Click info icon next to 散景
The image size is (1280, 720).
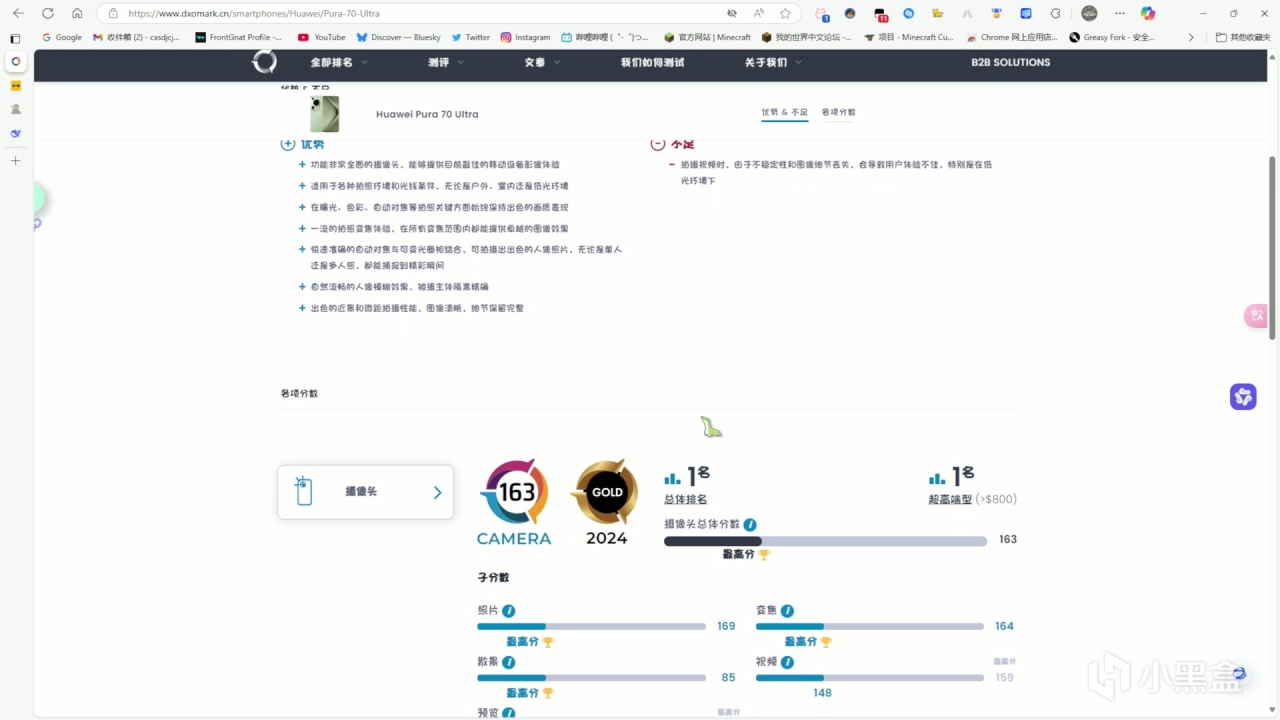coord(509,662)
